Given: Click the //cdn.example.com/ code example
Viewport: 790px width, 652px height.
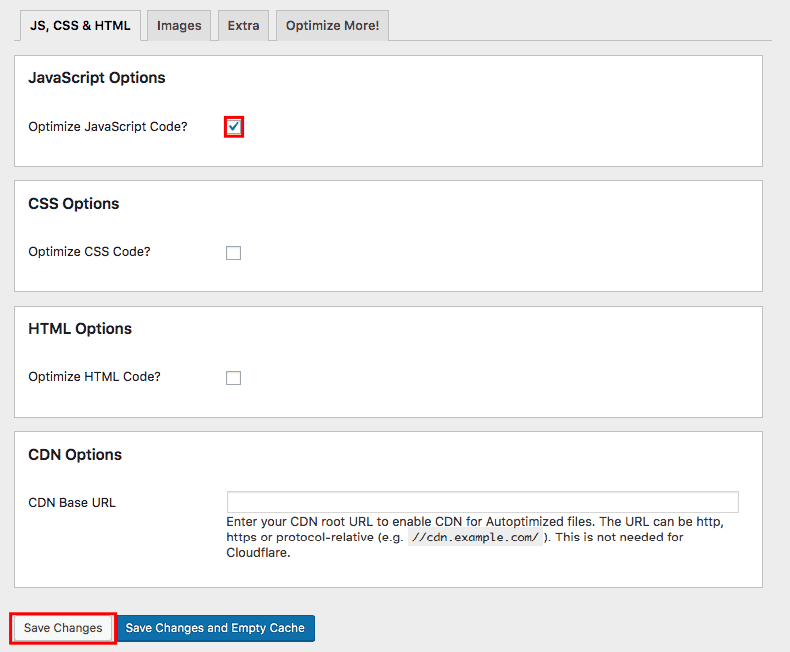Looking at the screenshot, I should [475, 538].
